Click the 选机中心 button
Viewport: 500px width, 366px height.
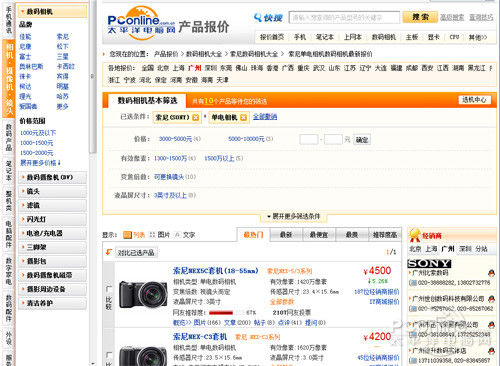tap(474, 100)
